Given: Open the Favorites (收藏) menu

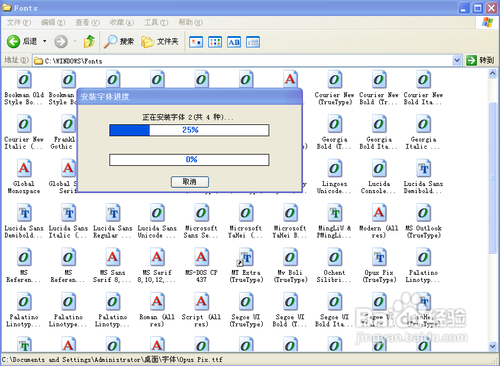Looking at the screenshot, I should coord(122,22).
